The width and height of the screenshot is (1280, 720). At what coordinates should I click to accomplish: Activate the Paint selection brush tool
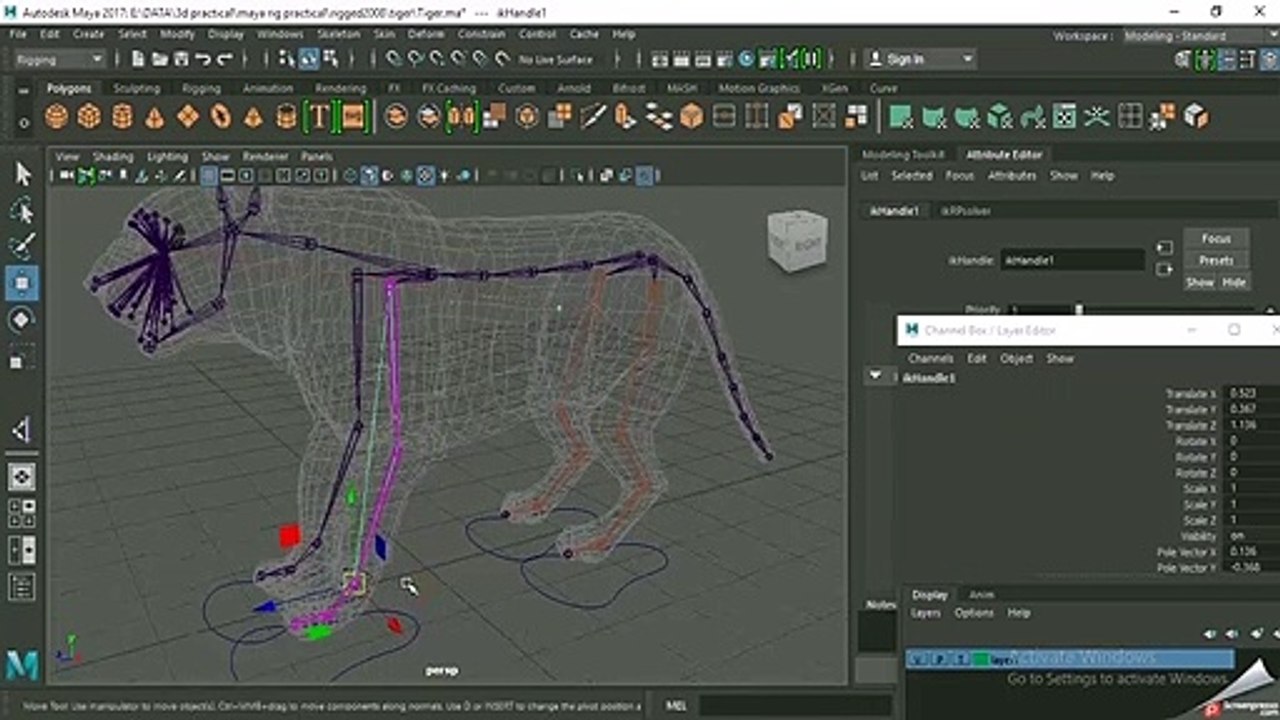pos(22,246)
